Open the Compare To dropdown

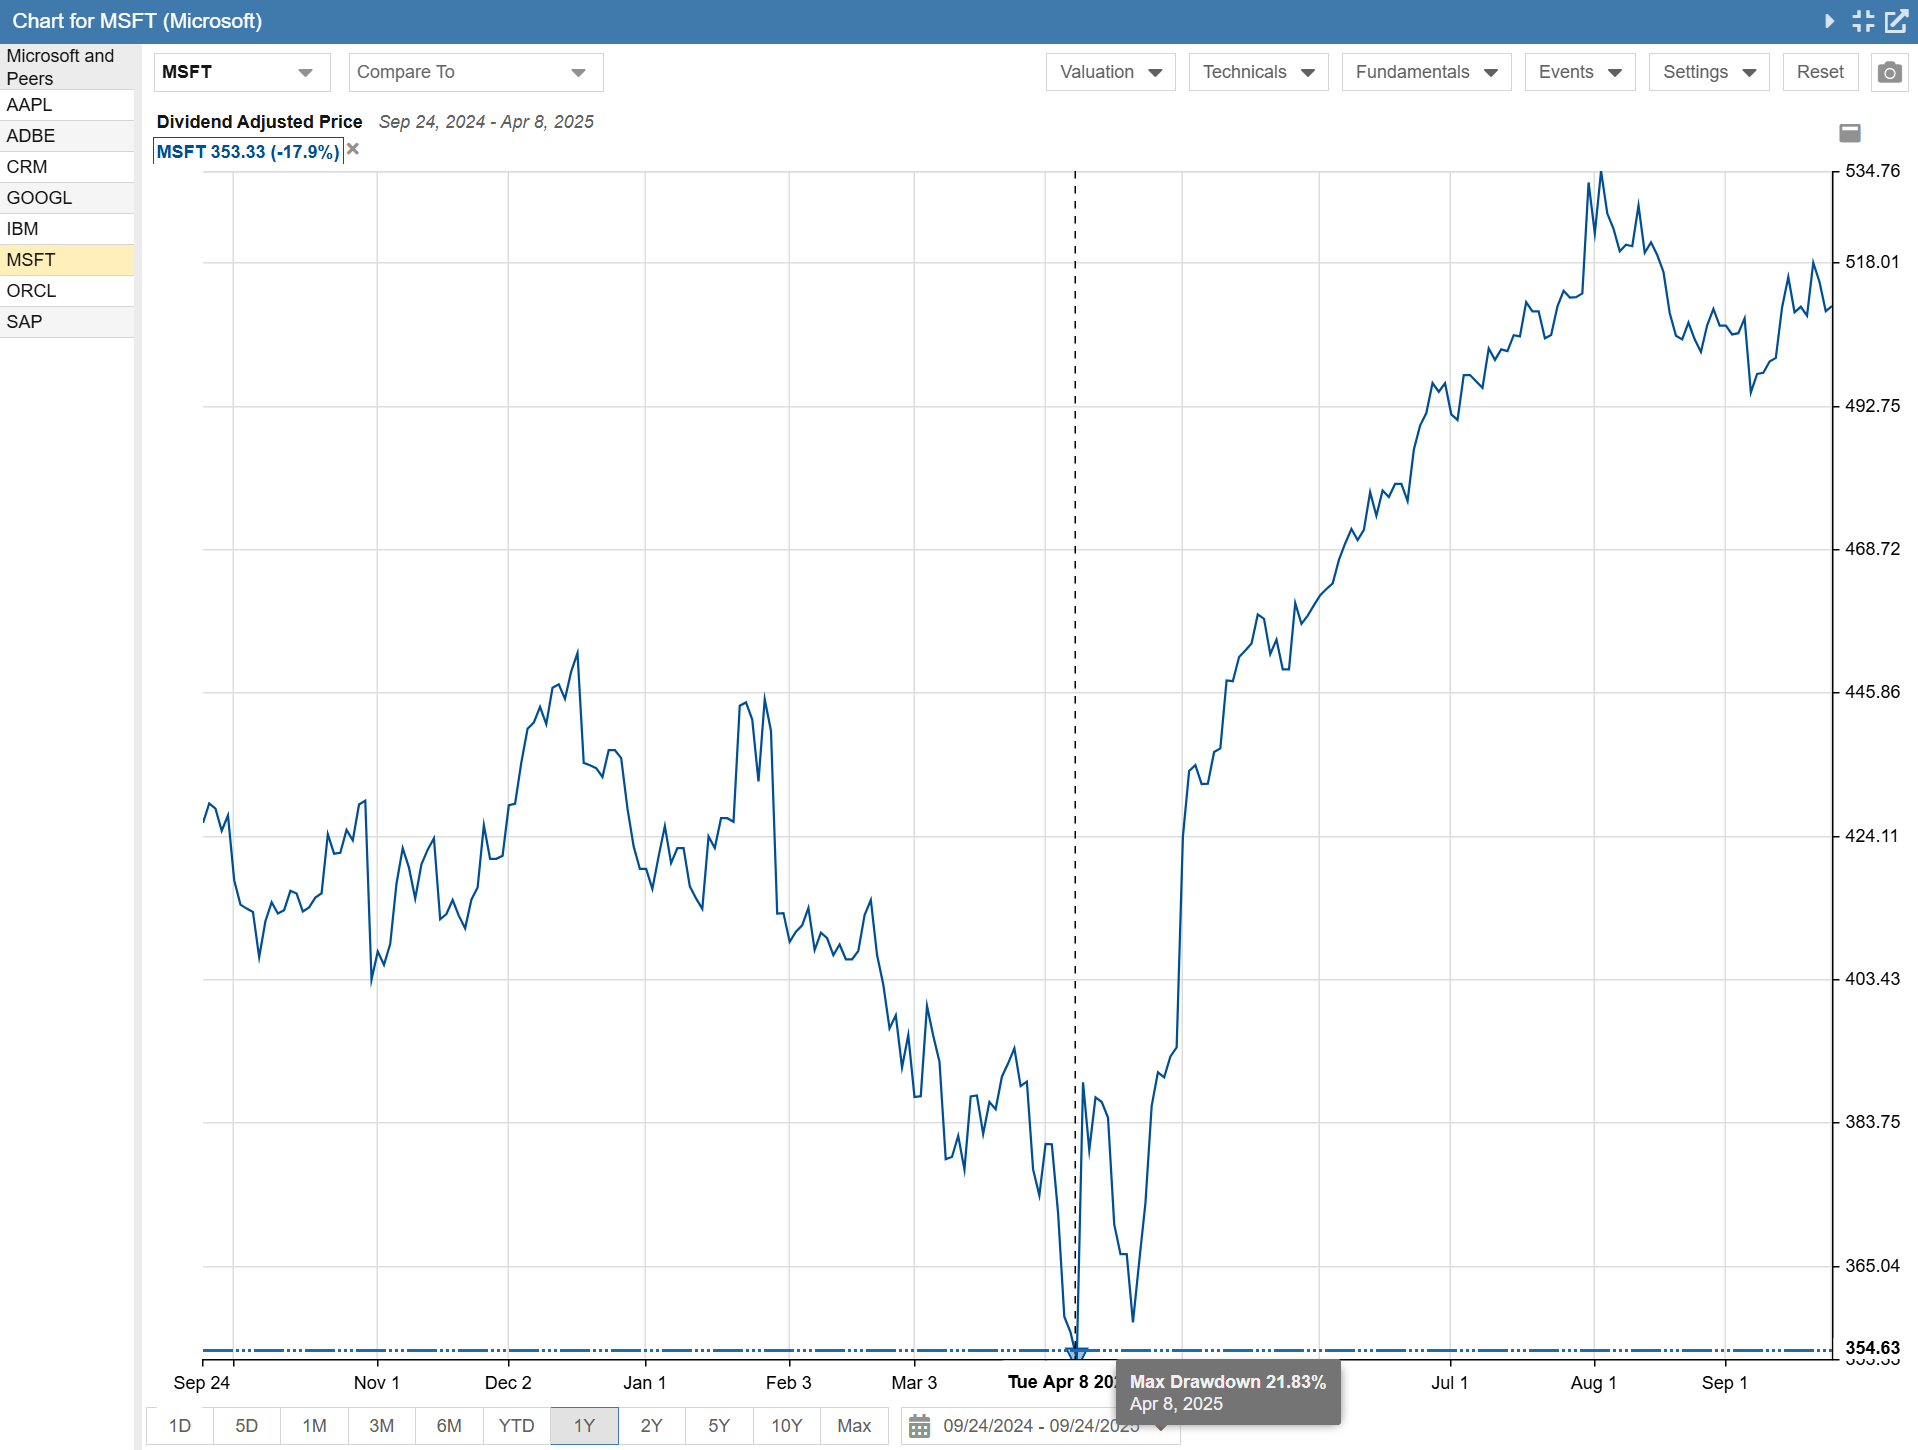pos(475,73)
